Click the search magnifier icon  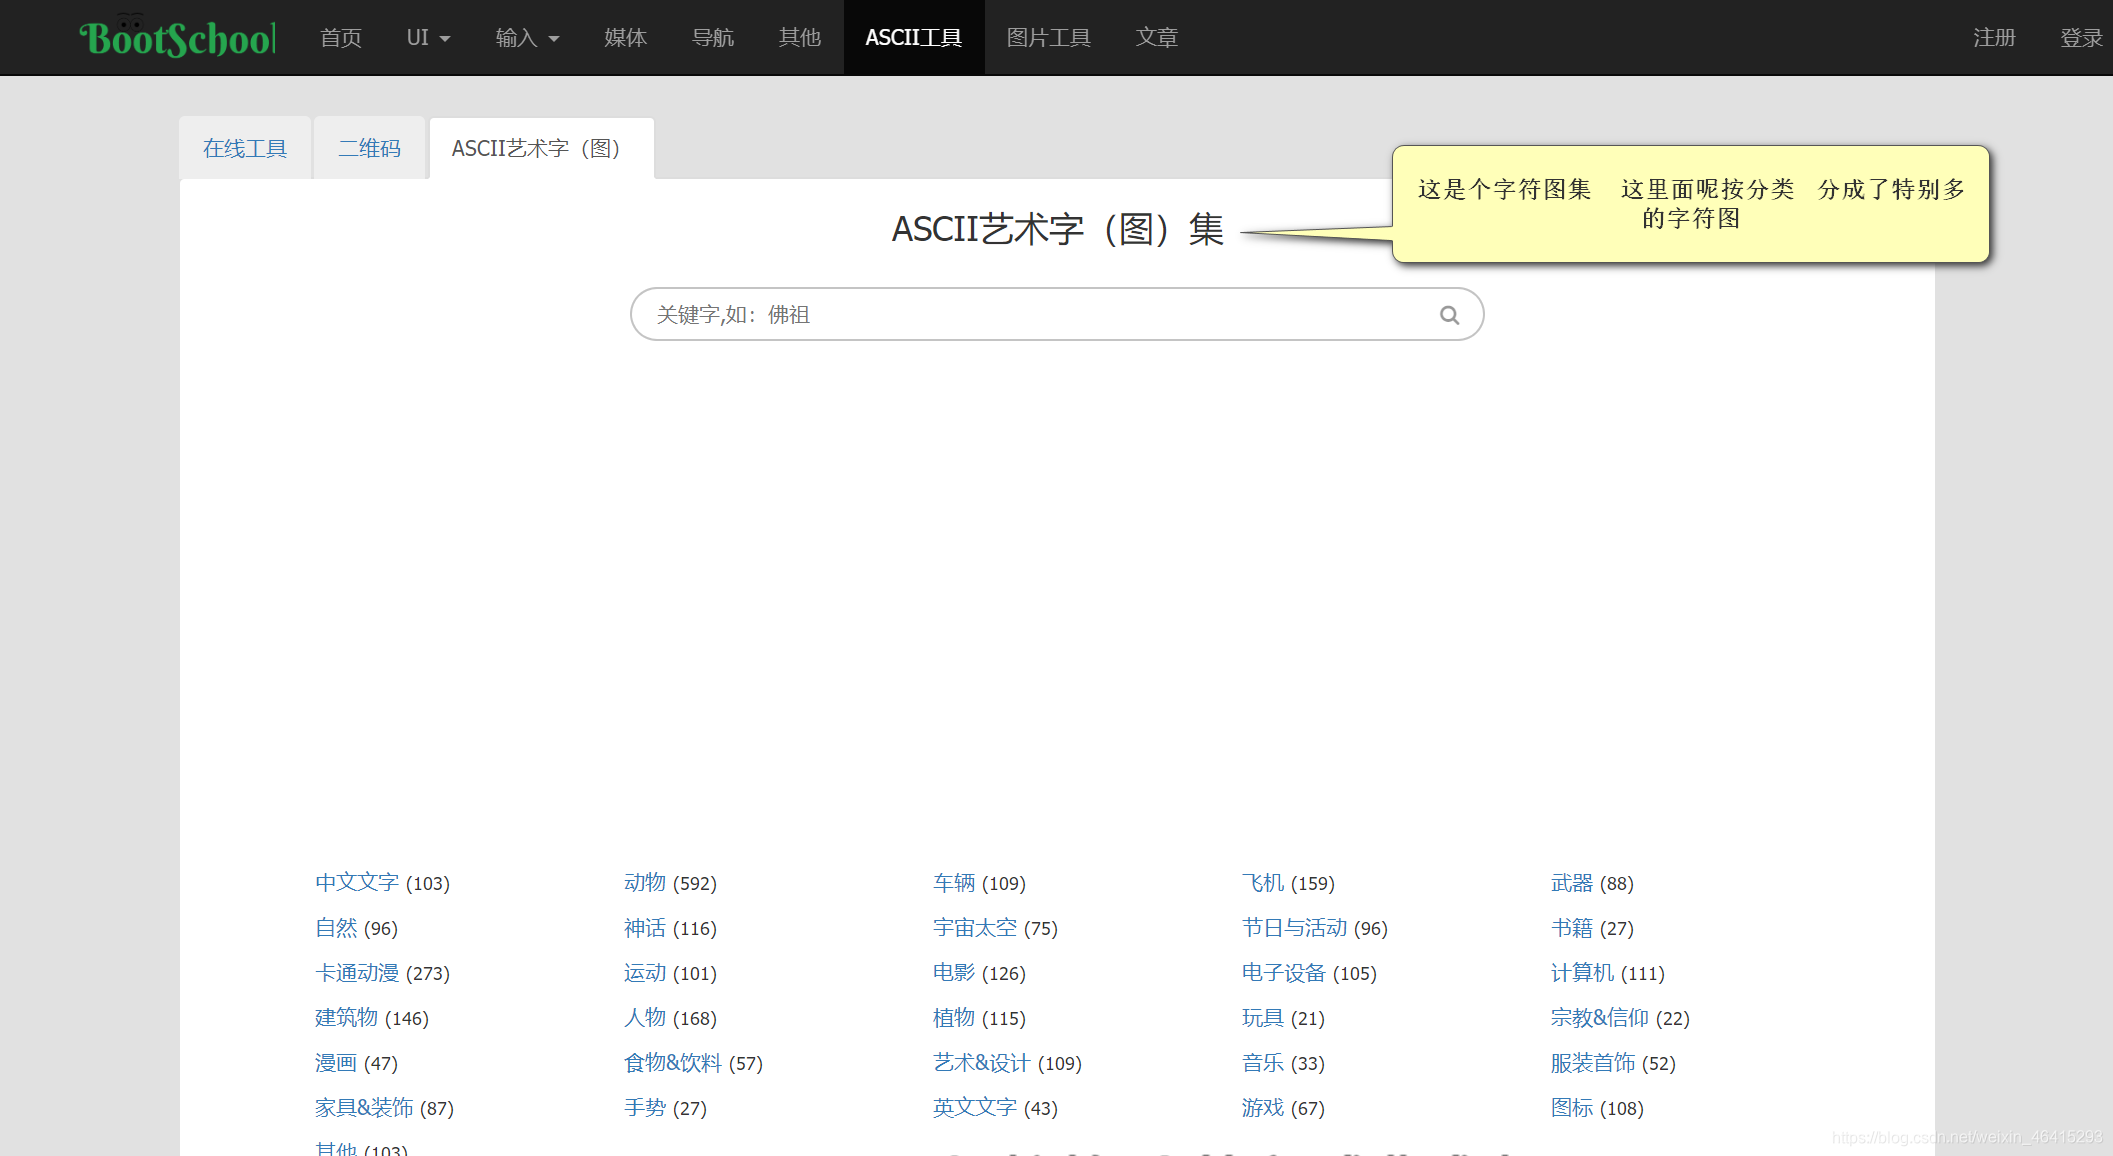1449,315
